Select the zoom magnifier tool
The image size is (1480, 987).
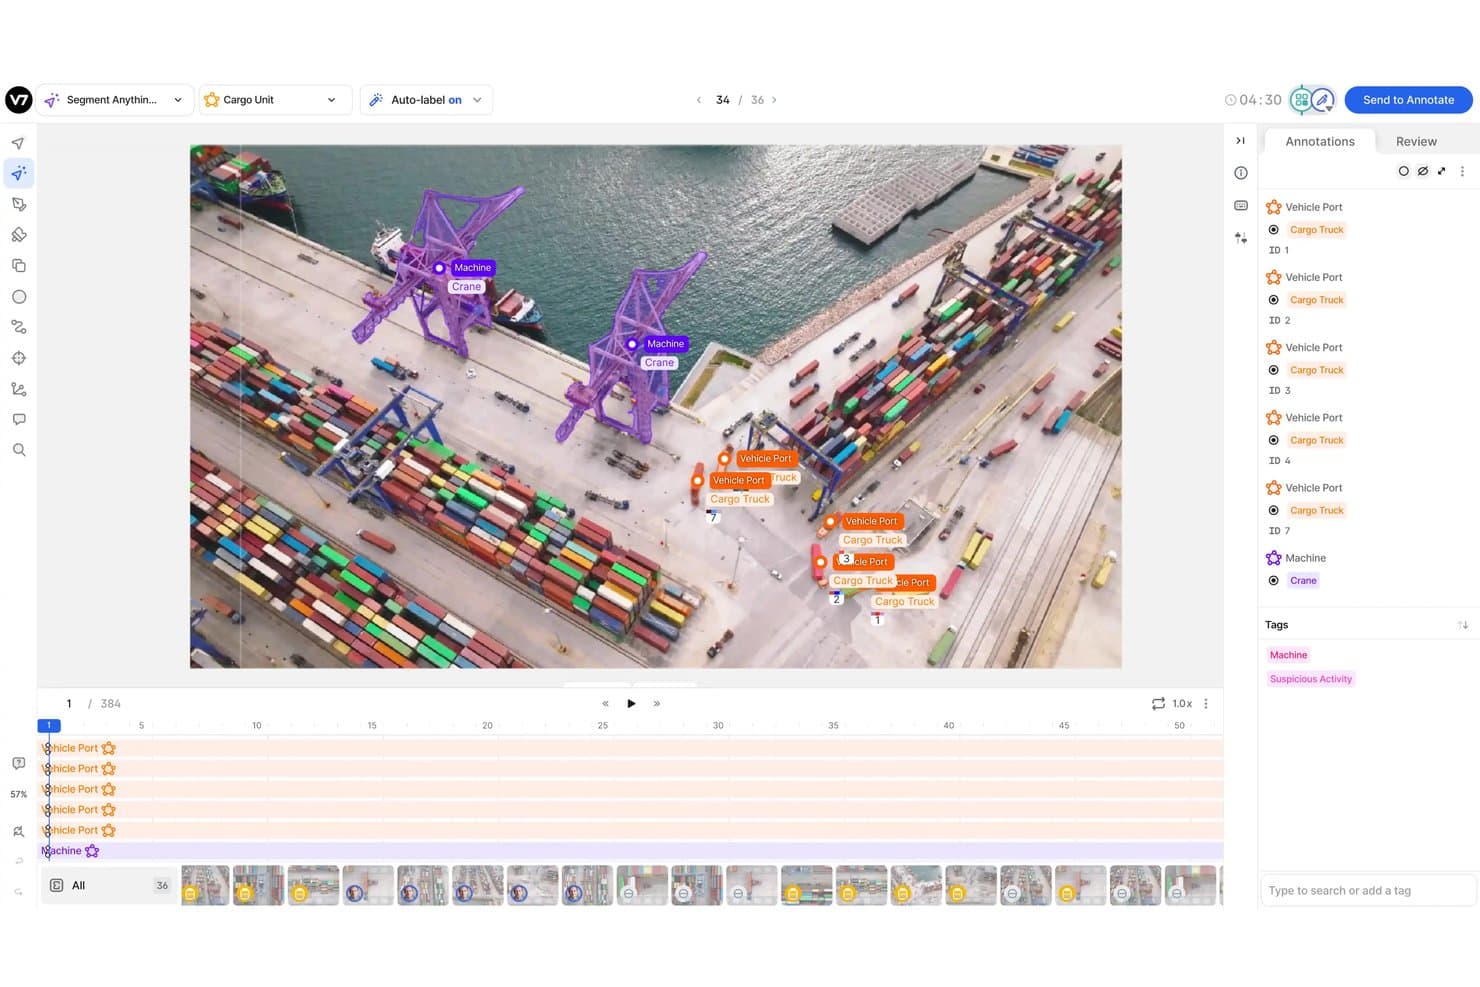[18, 450]
